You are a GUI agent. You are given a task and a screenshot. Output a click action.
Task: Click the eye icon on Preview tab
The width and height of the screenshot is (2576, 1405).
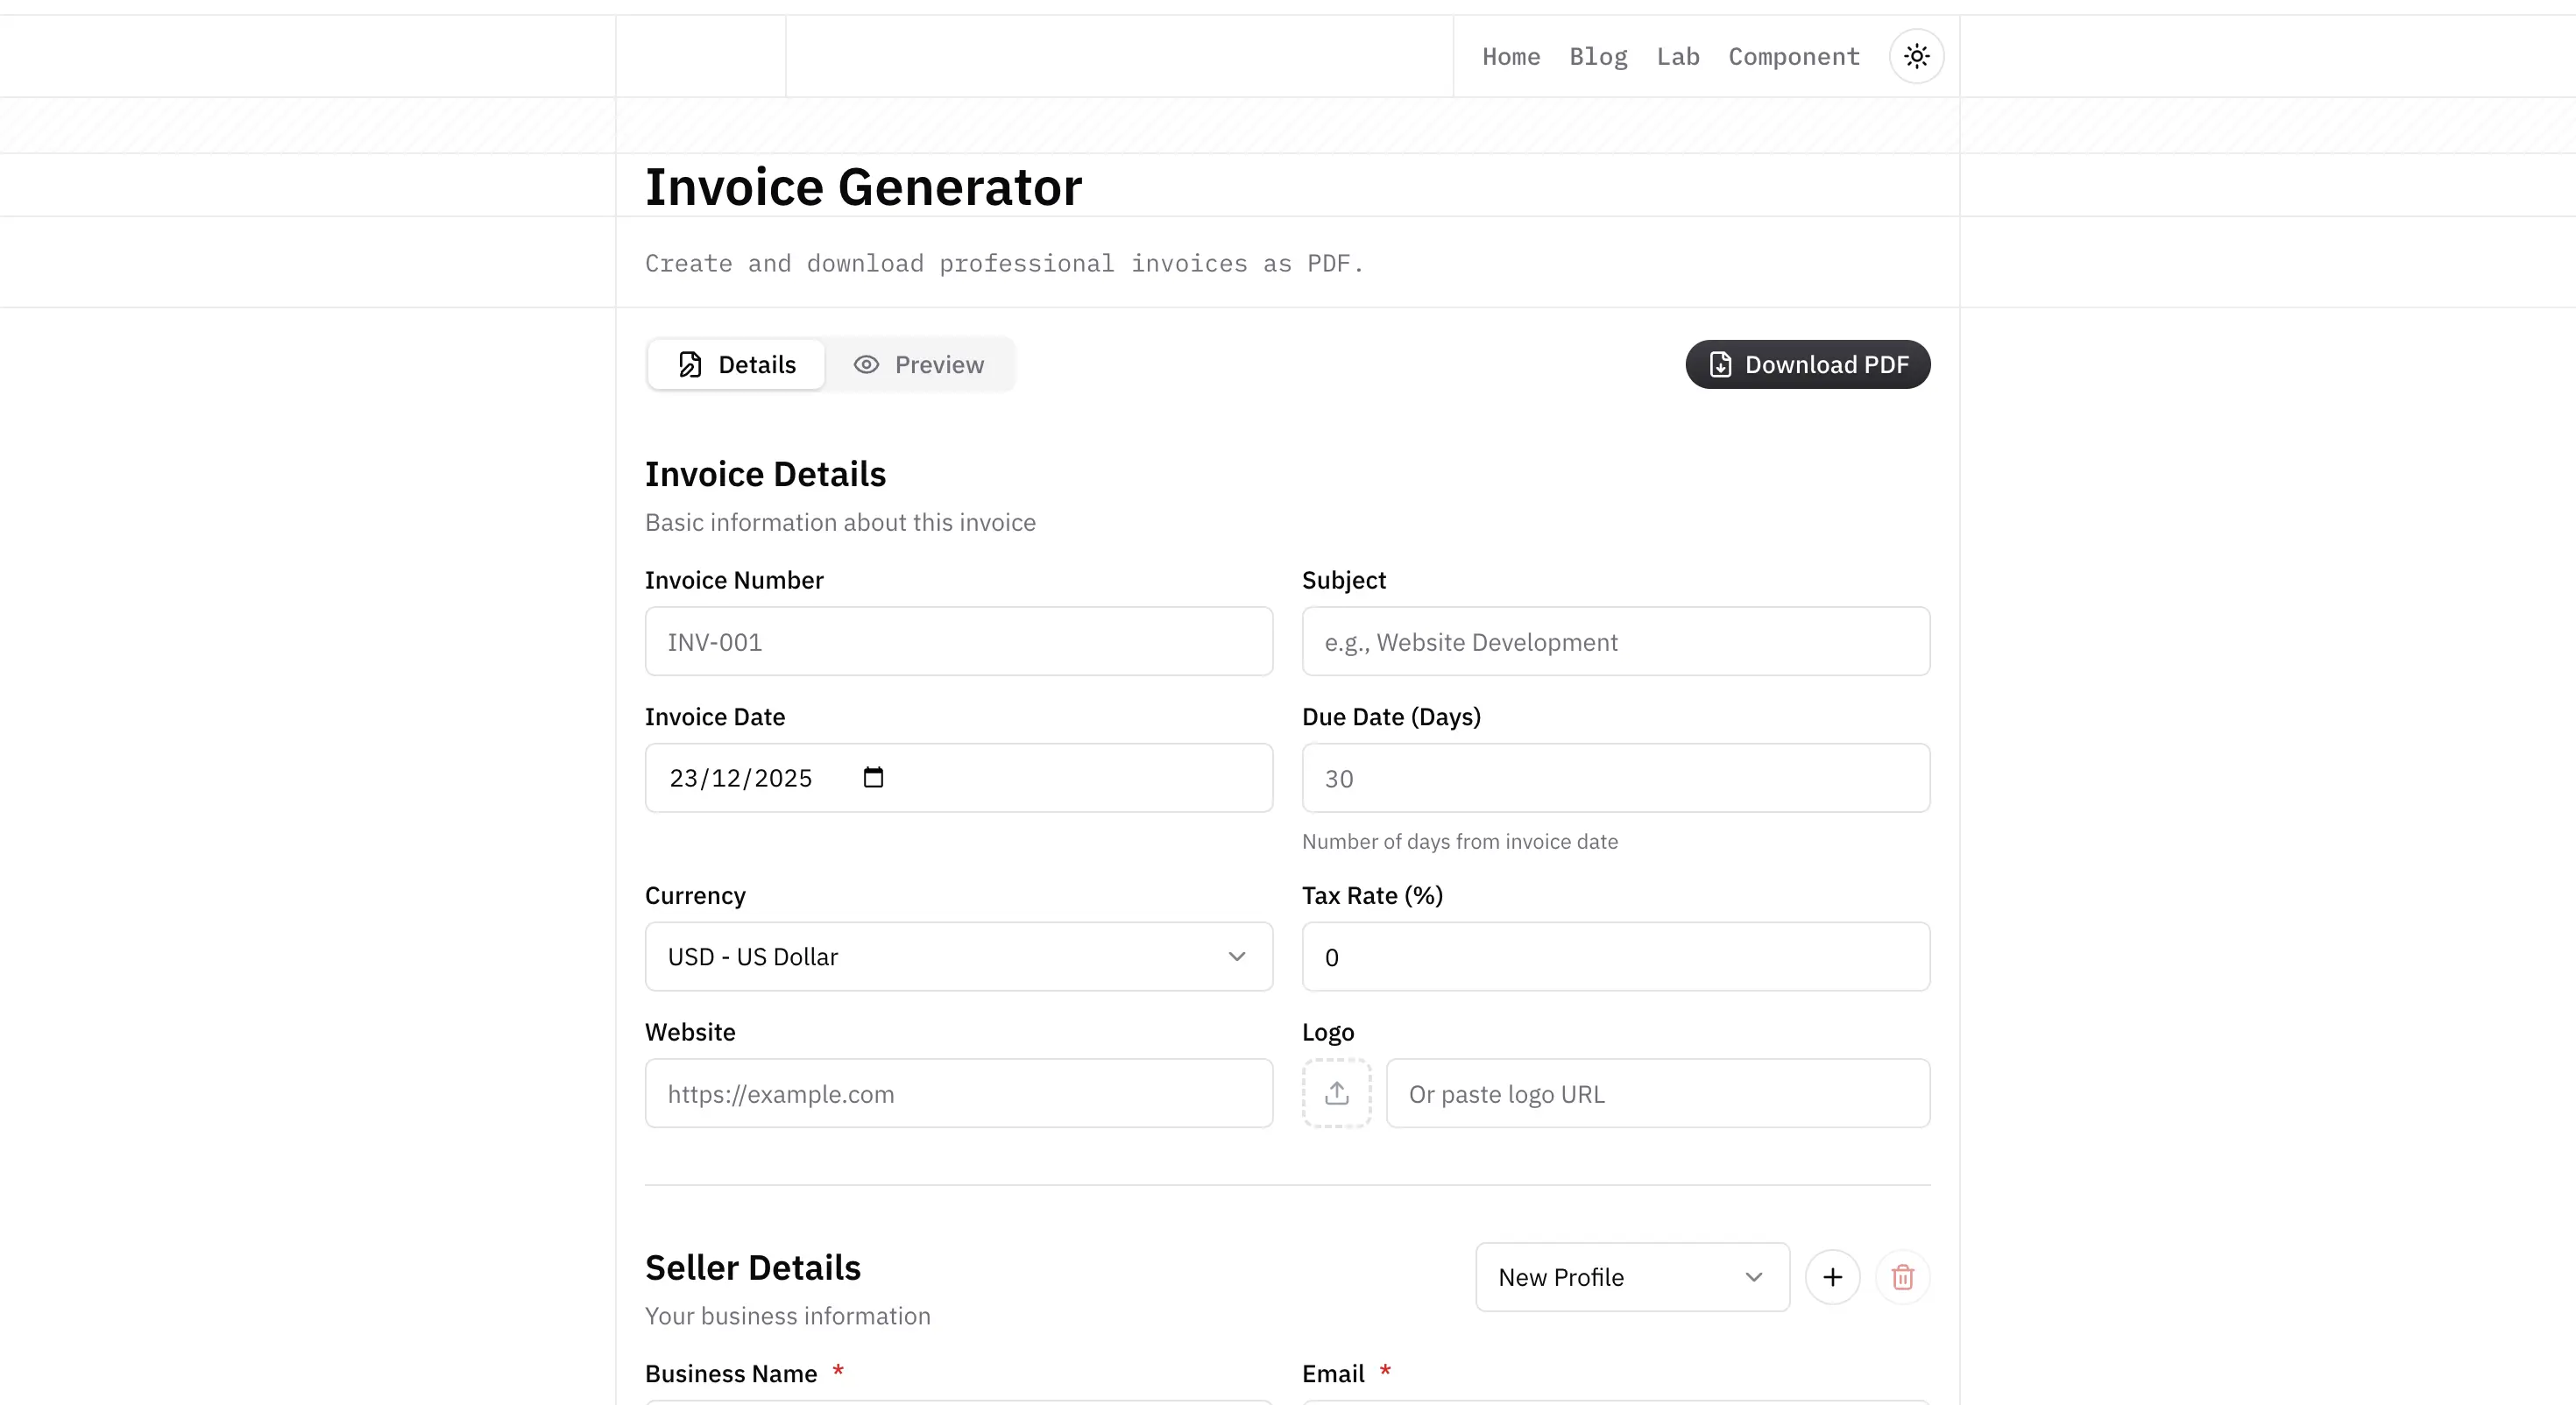[x=864, y=364]
